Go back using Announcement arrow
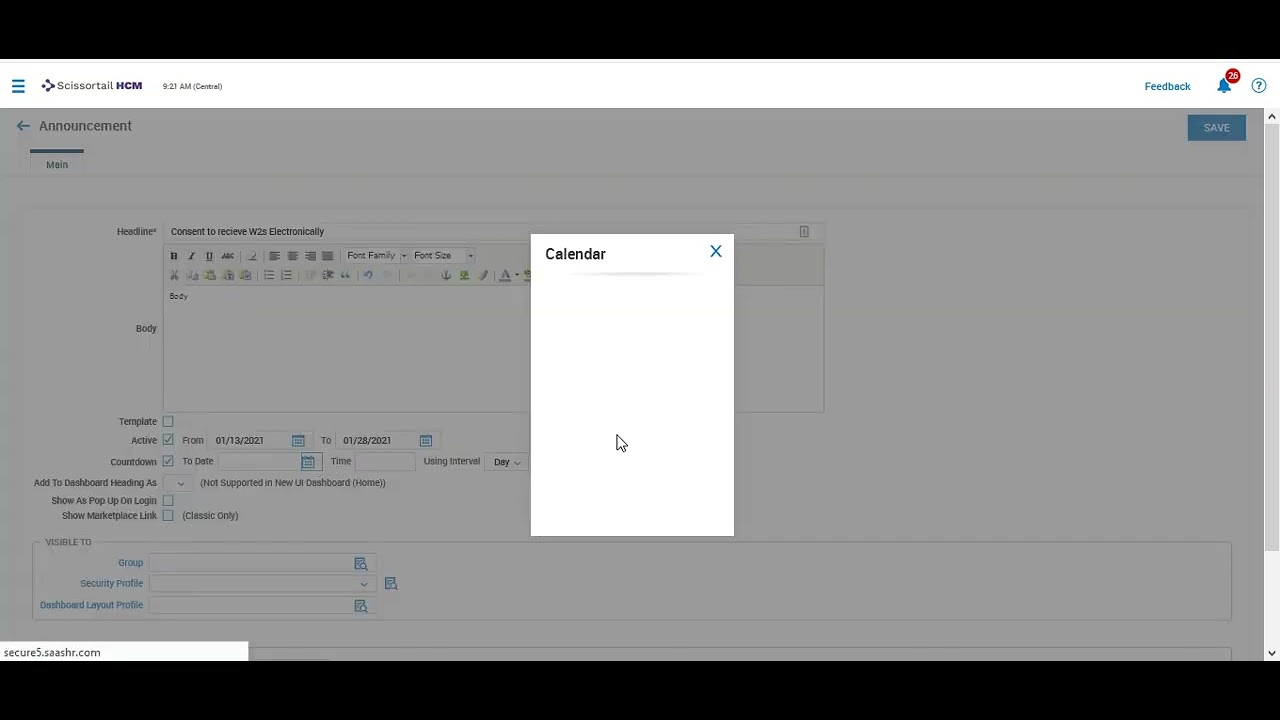 [x=23, y=126]
